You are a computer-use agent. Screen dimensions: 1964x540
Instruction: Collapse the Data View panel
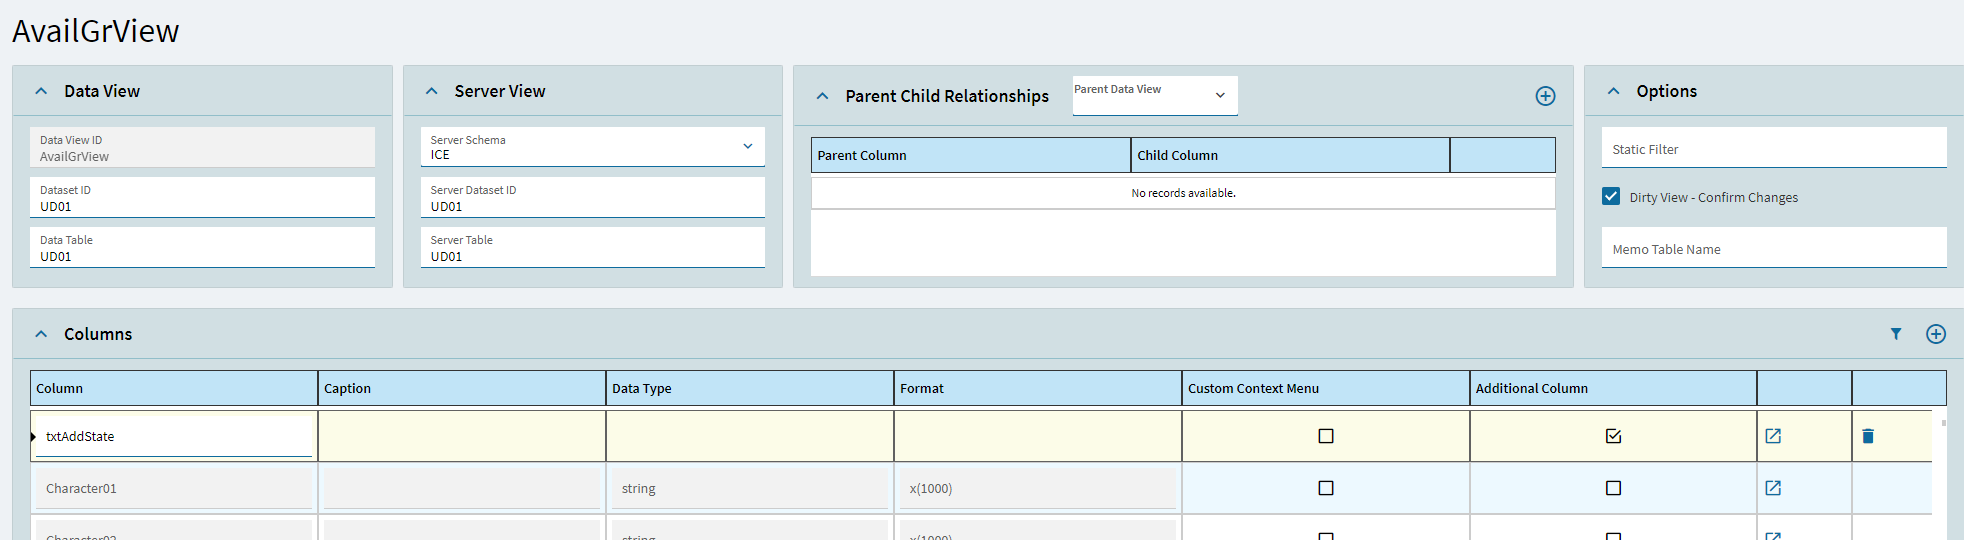point(41,91)
